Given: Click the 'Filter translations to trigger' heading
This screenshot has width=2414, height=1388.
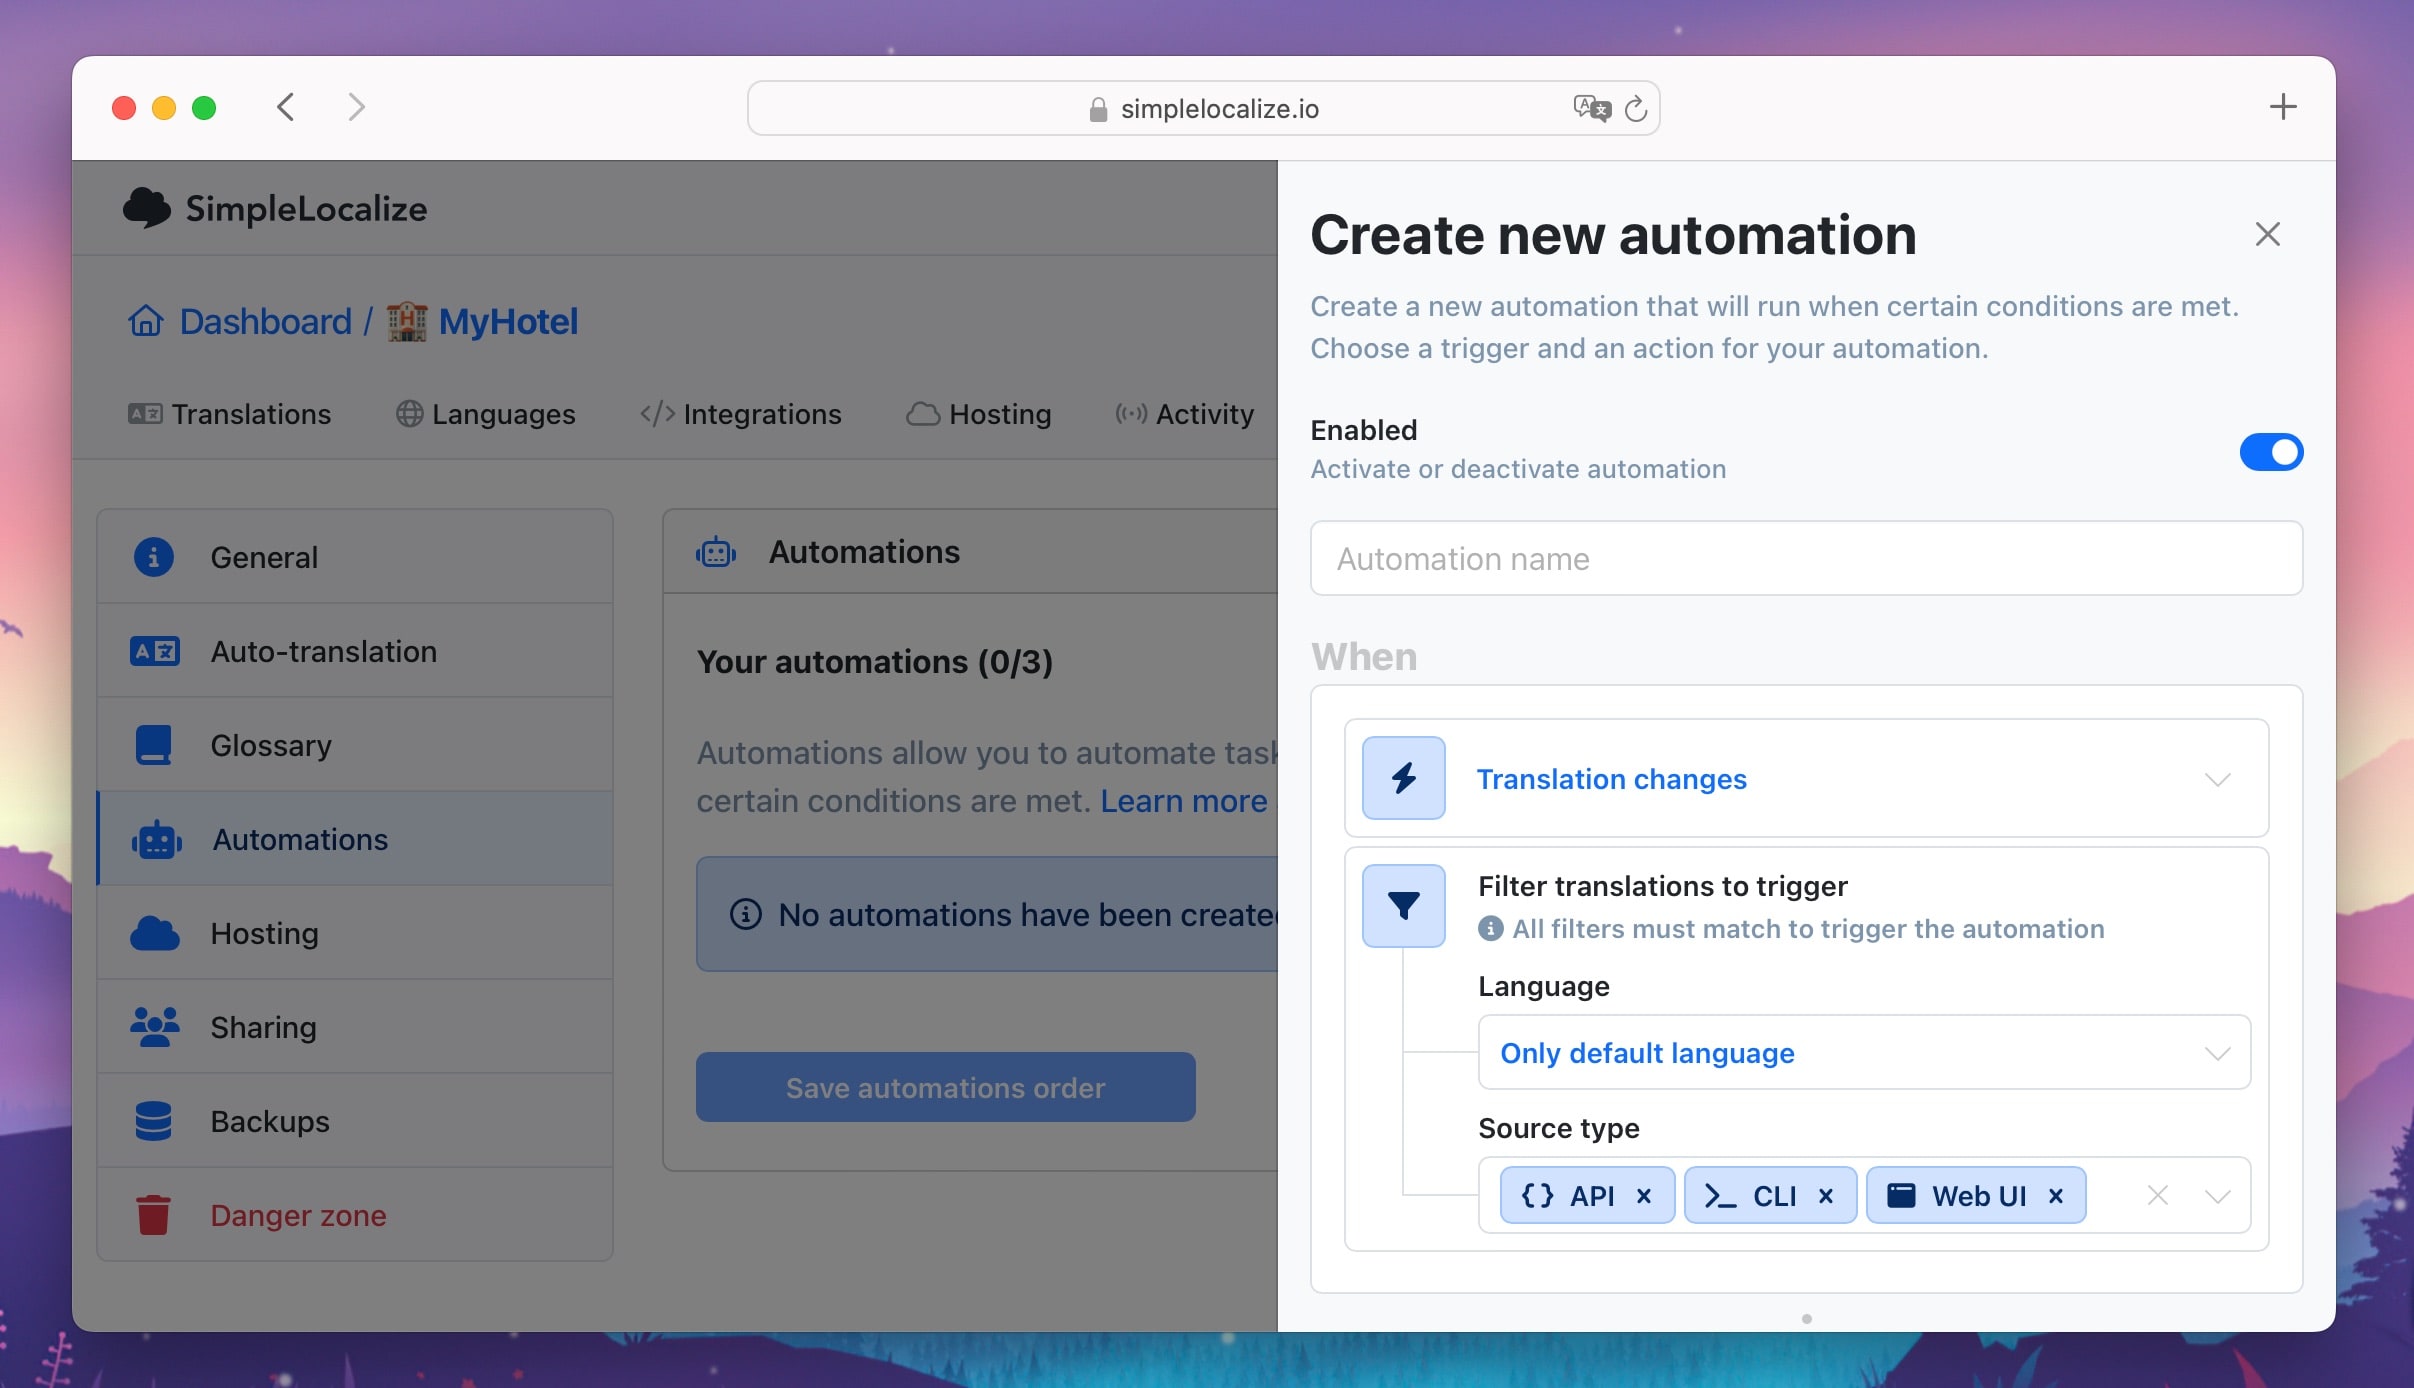Looking at the screenshot, I should point(1663,886).
